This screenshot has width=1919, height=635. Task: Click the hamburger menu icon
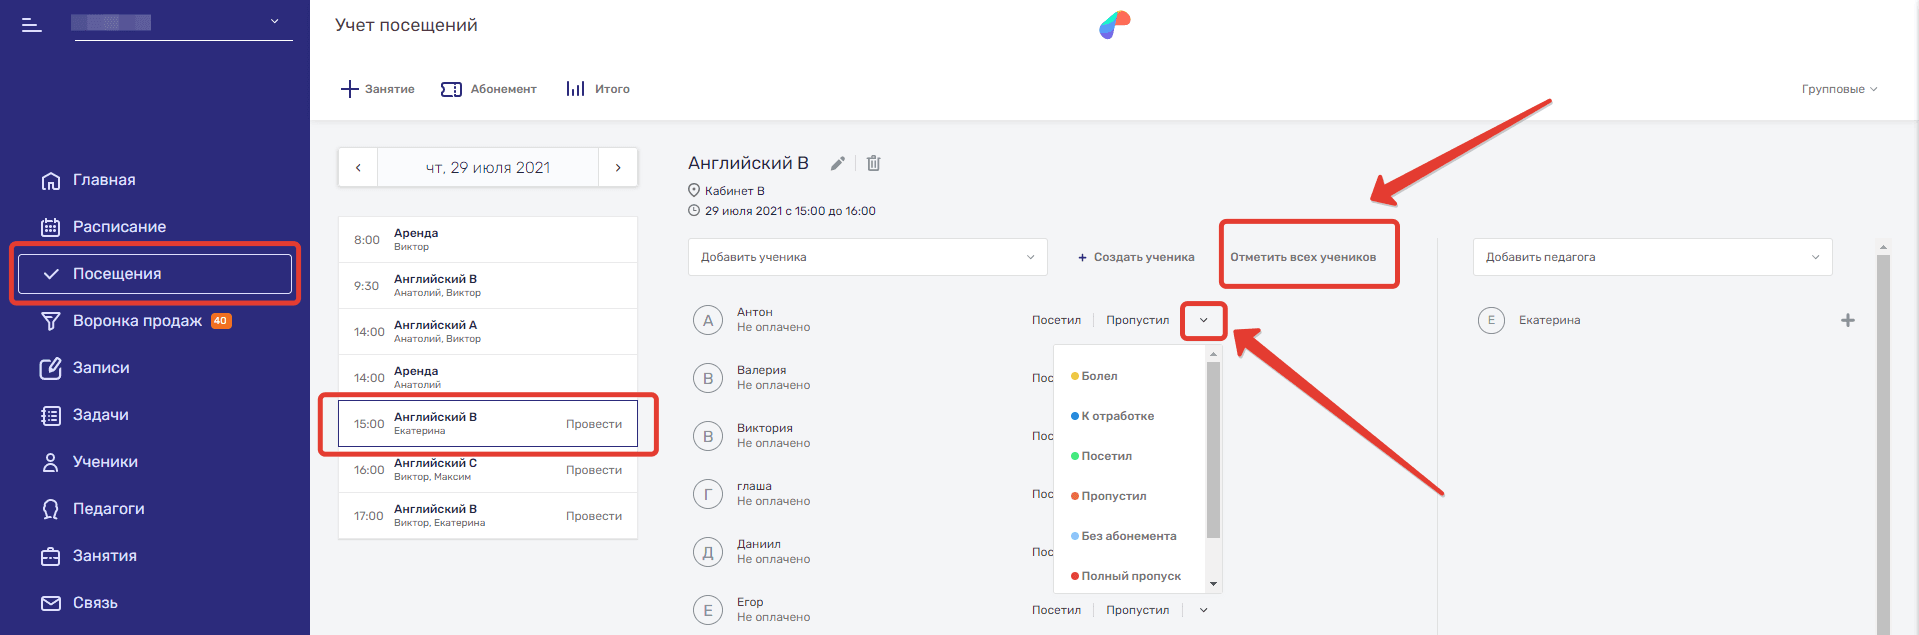point(32,25)
